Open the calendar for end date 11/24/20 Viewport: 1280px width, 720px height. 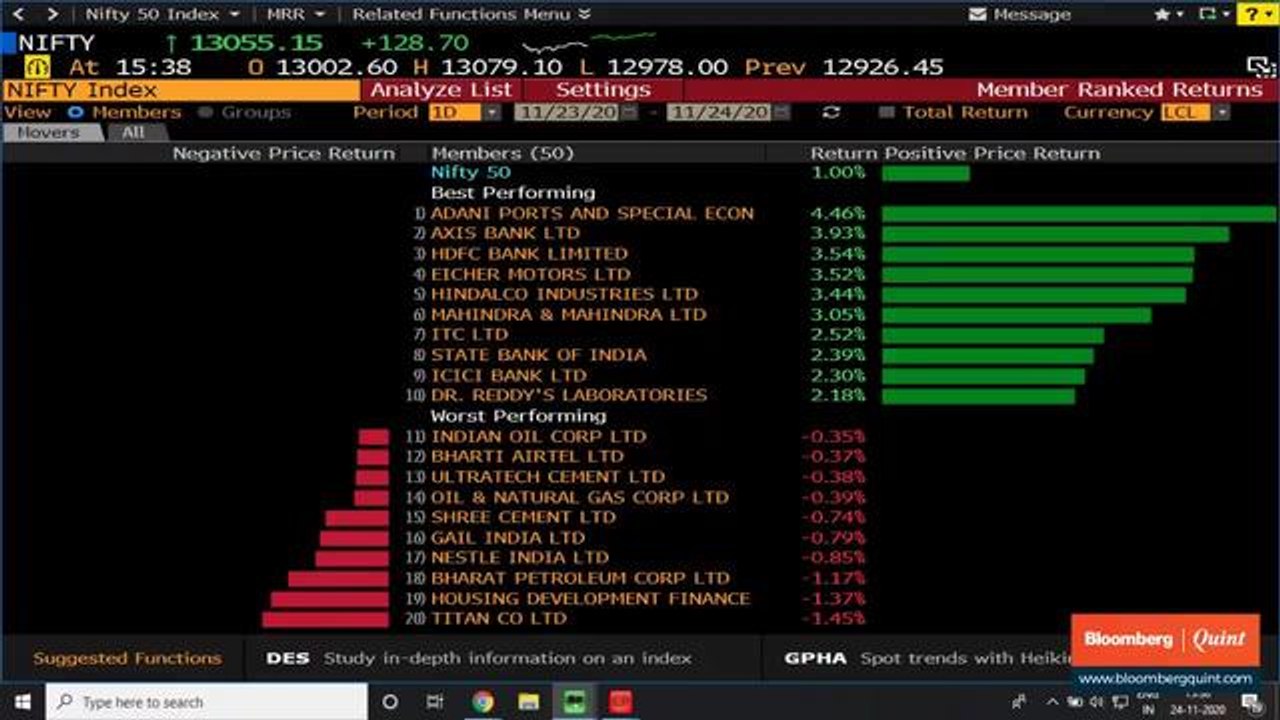click(x=780, y=112)
